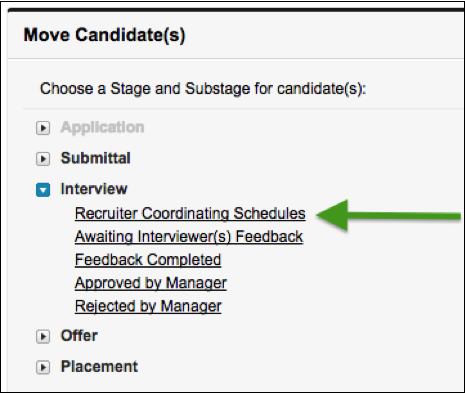Expand the Application stage arrow
Image resolution: width=465 pixels, height=393 pixels.
pyautogui.click(x=43, y=128)
